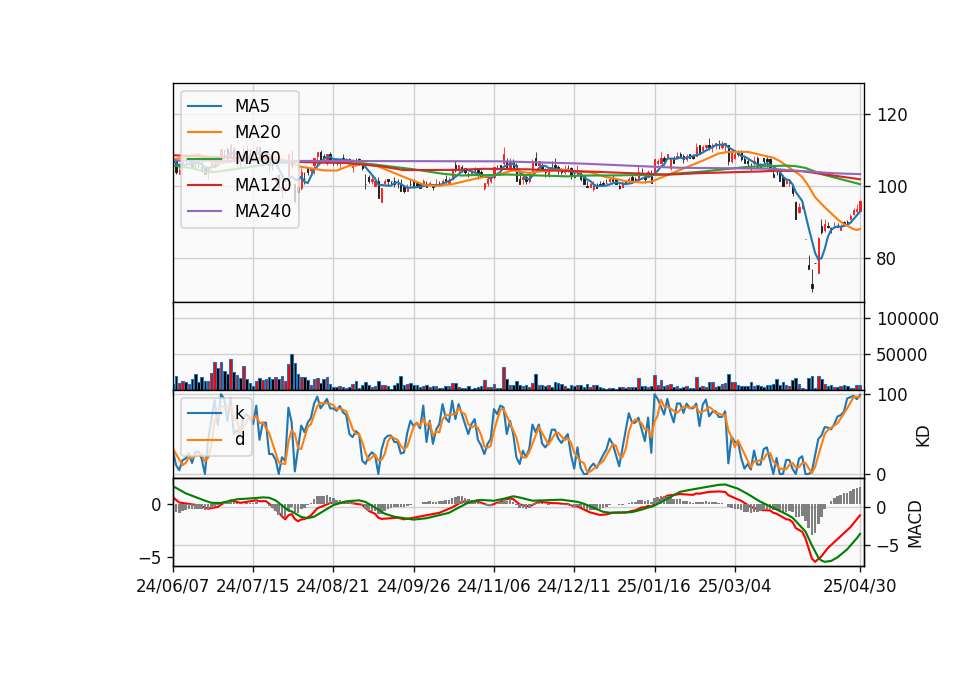The image size is (960, 690).
Task: Click the MA120 legend label
Action: pos(263,184)
